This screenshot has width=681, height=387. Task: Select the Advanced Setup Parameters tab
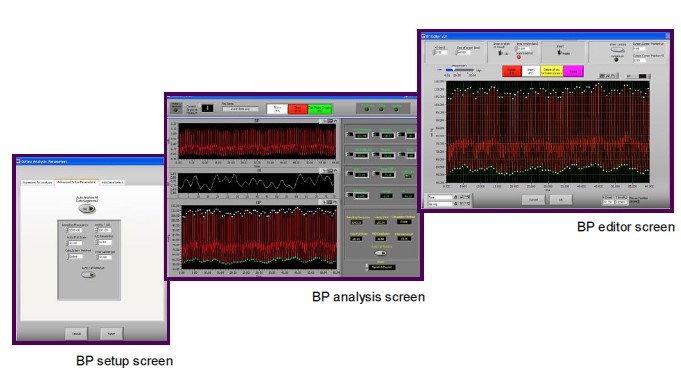point(76,182)
